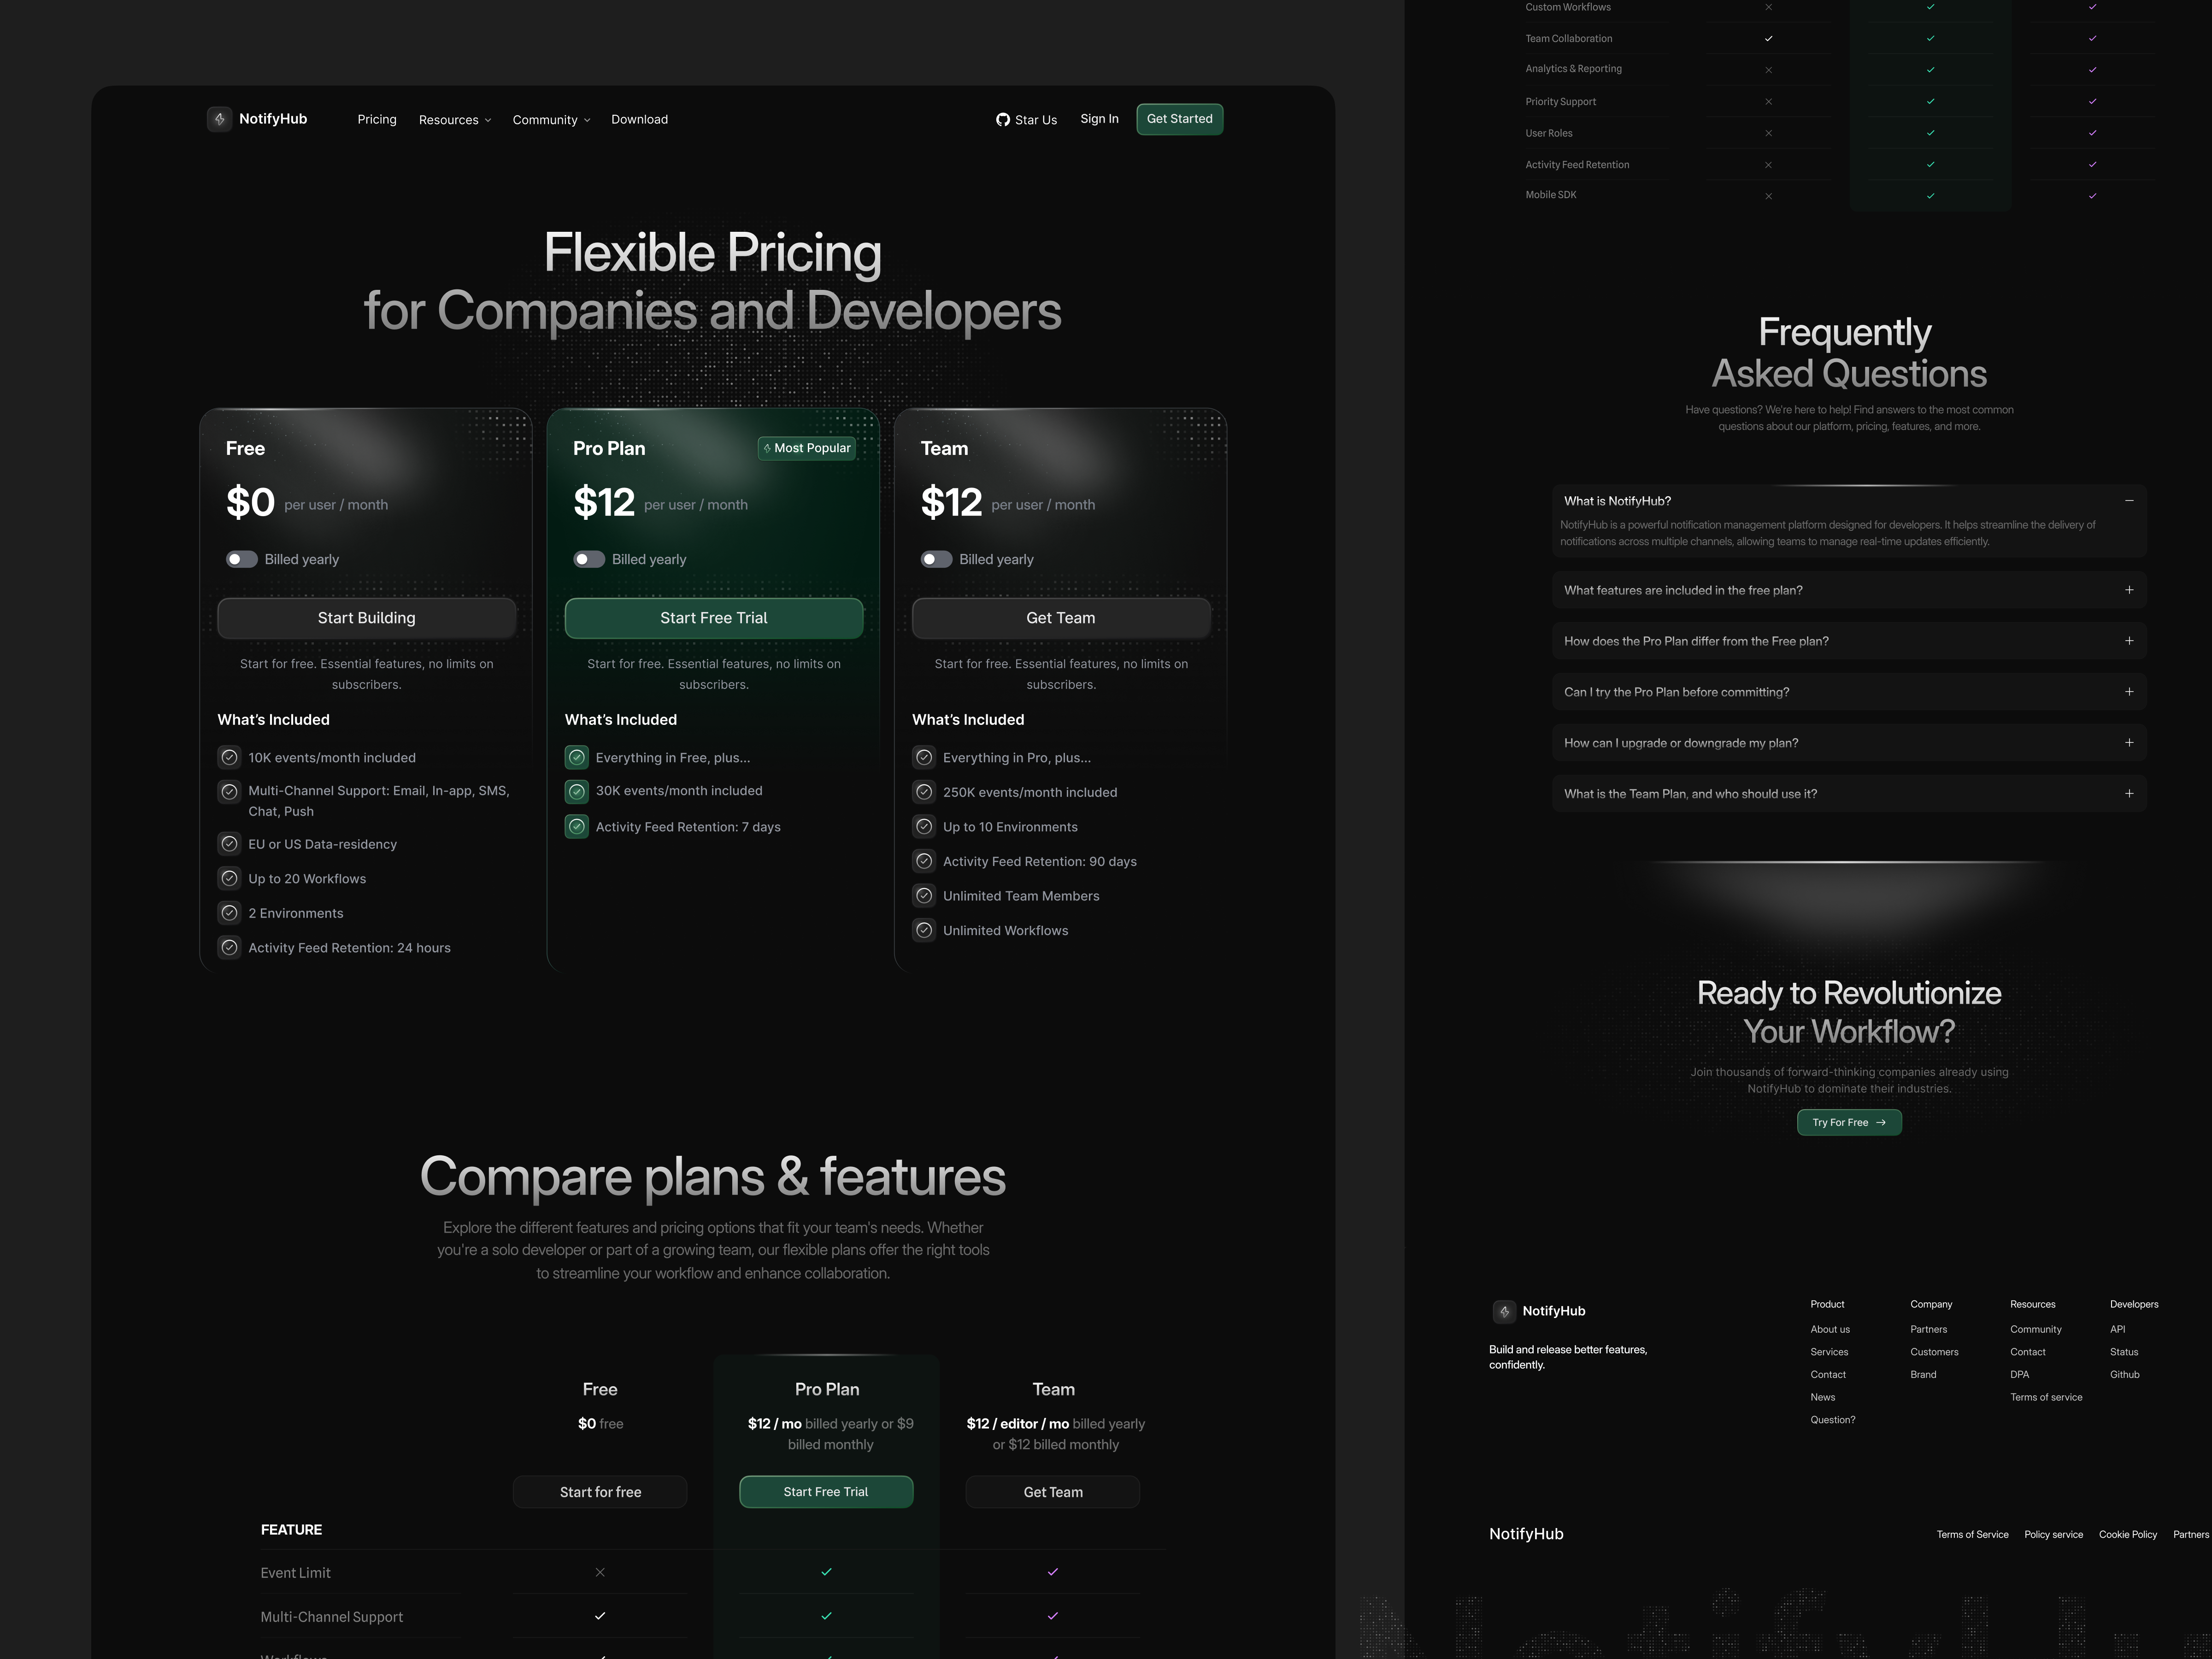
Task: Click green check icon beside Everything in Free
Action: (576, 758)
